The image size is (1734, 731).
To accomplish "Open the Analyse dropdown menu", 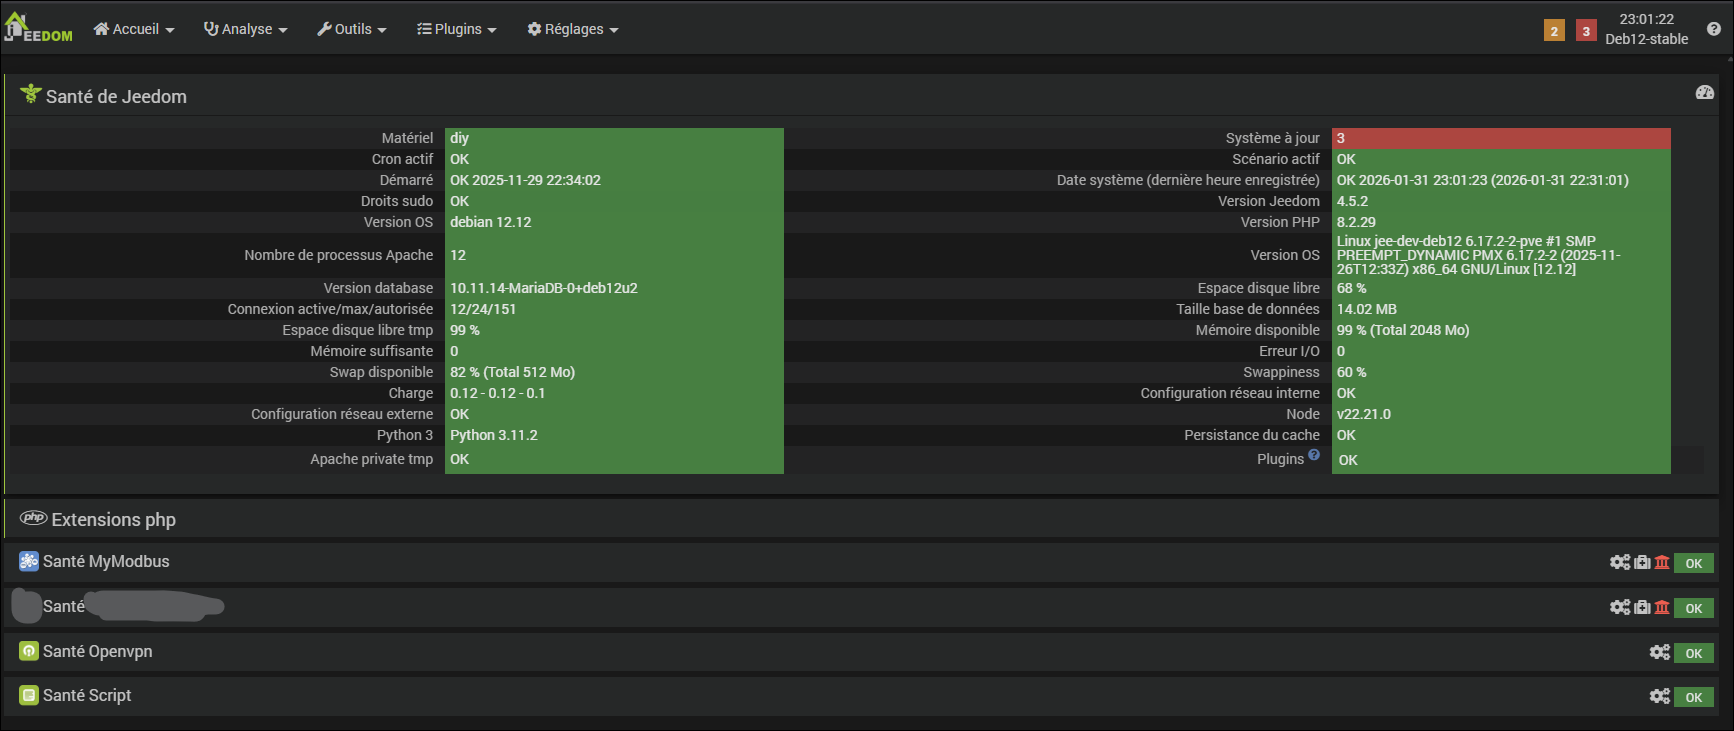I will click(x=246, y=29).
